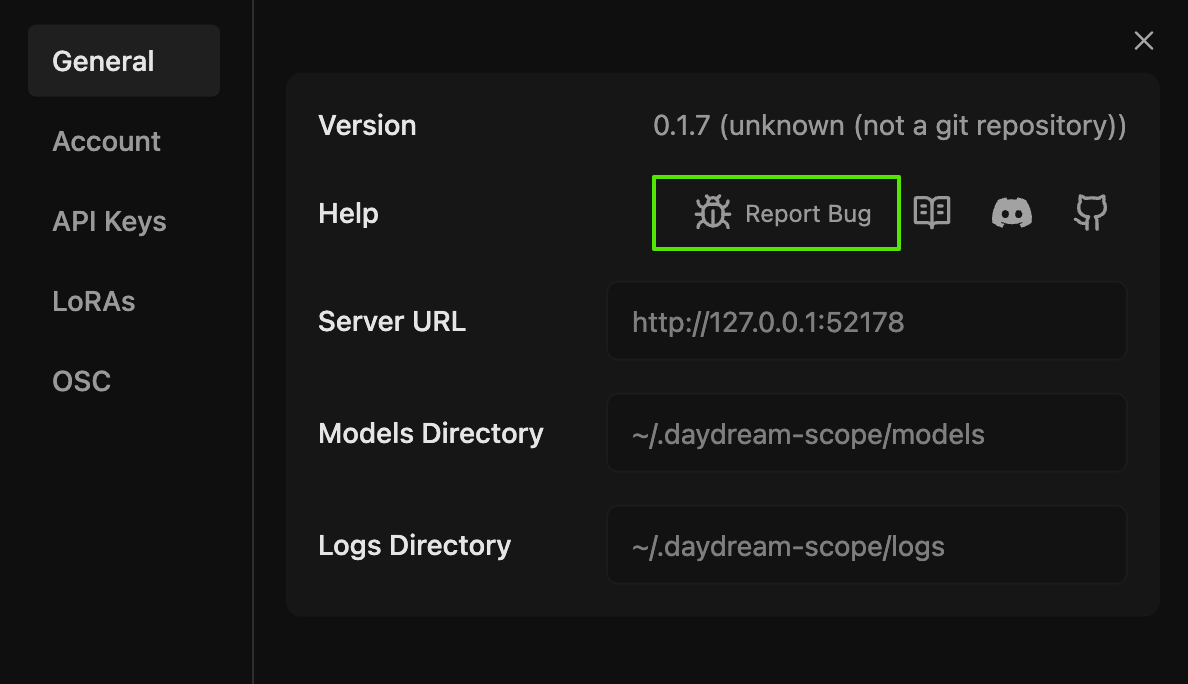Viewport: 1188px width, 684px height.
Task: Click the Server URL input field
Action: pos(866,321)
